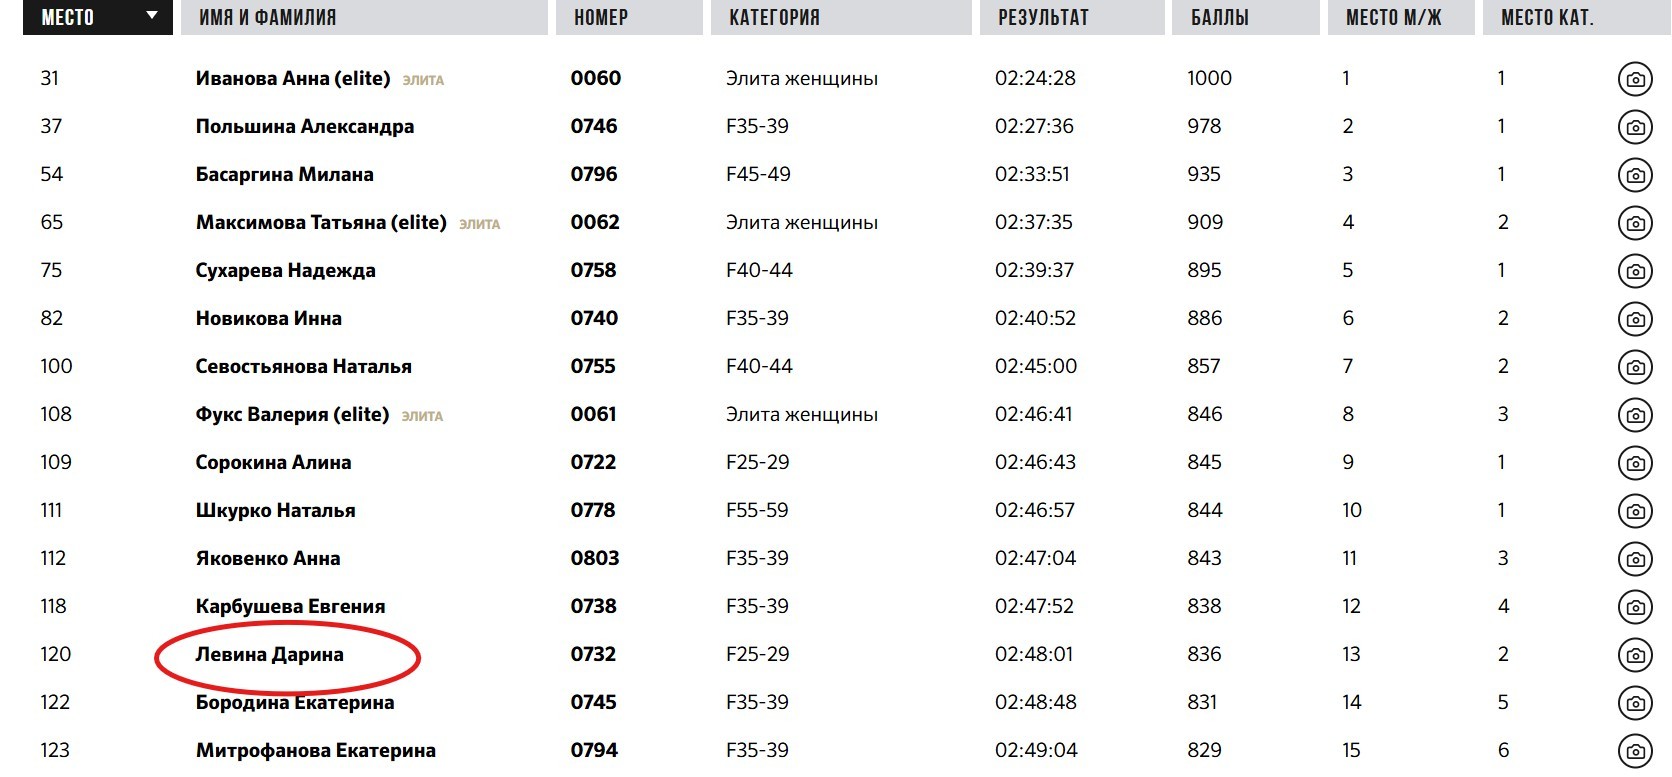Open photo icon for Польшина Александра

[x=1635, y=127]
